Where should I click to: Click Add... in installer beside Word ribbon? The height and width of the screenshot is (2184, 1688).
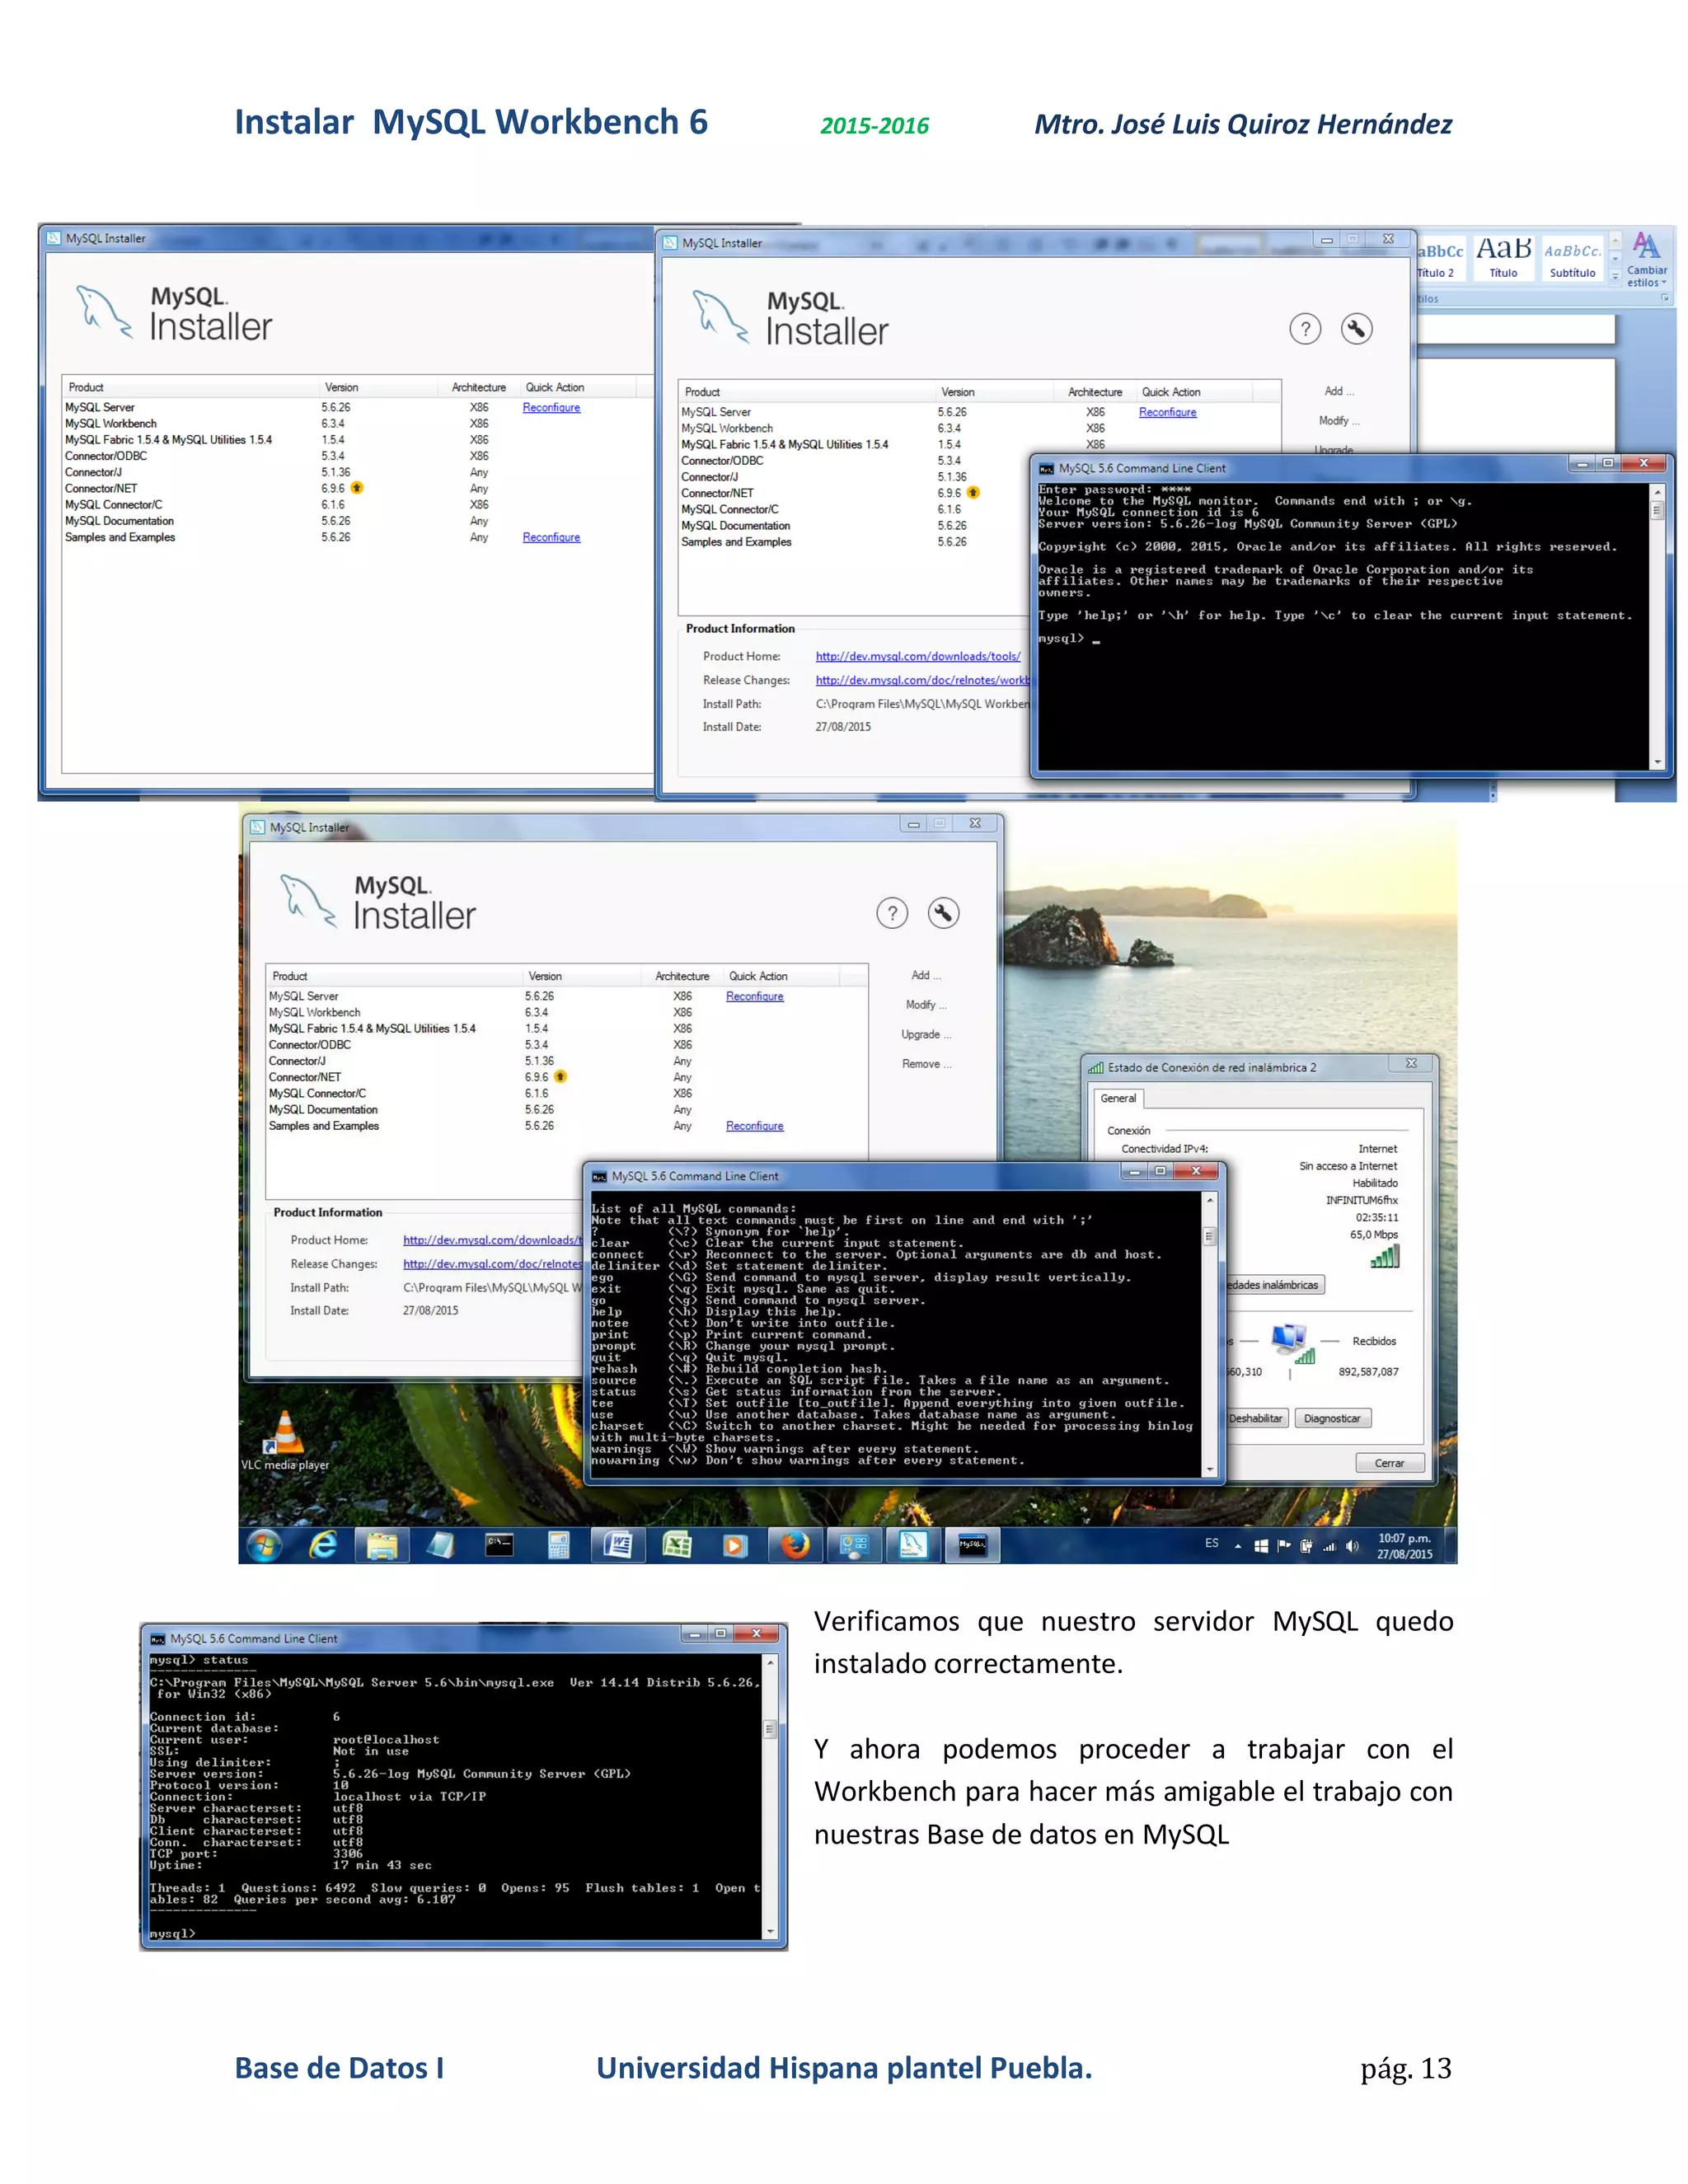tap(1339, 391)
